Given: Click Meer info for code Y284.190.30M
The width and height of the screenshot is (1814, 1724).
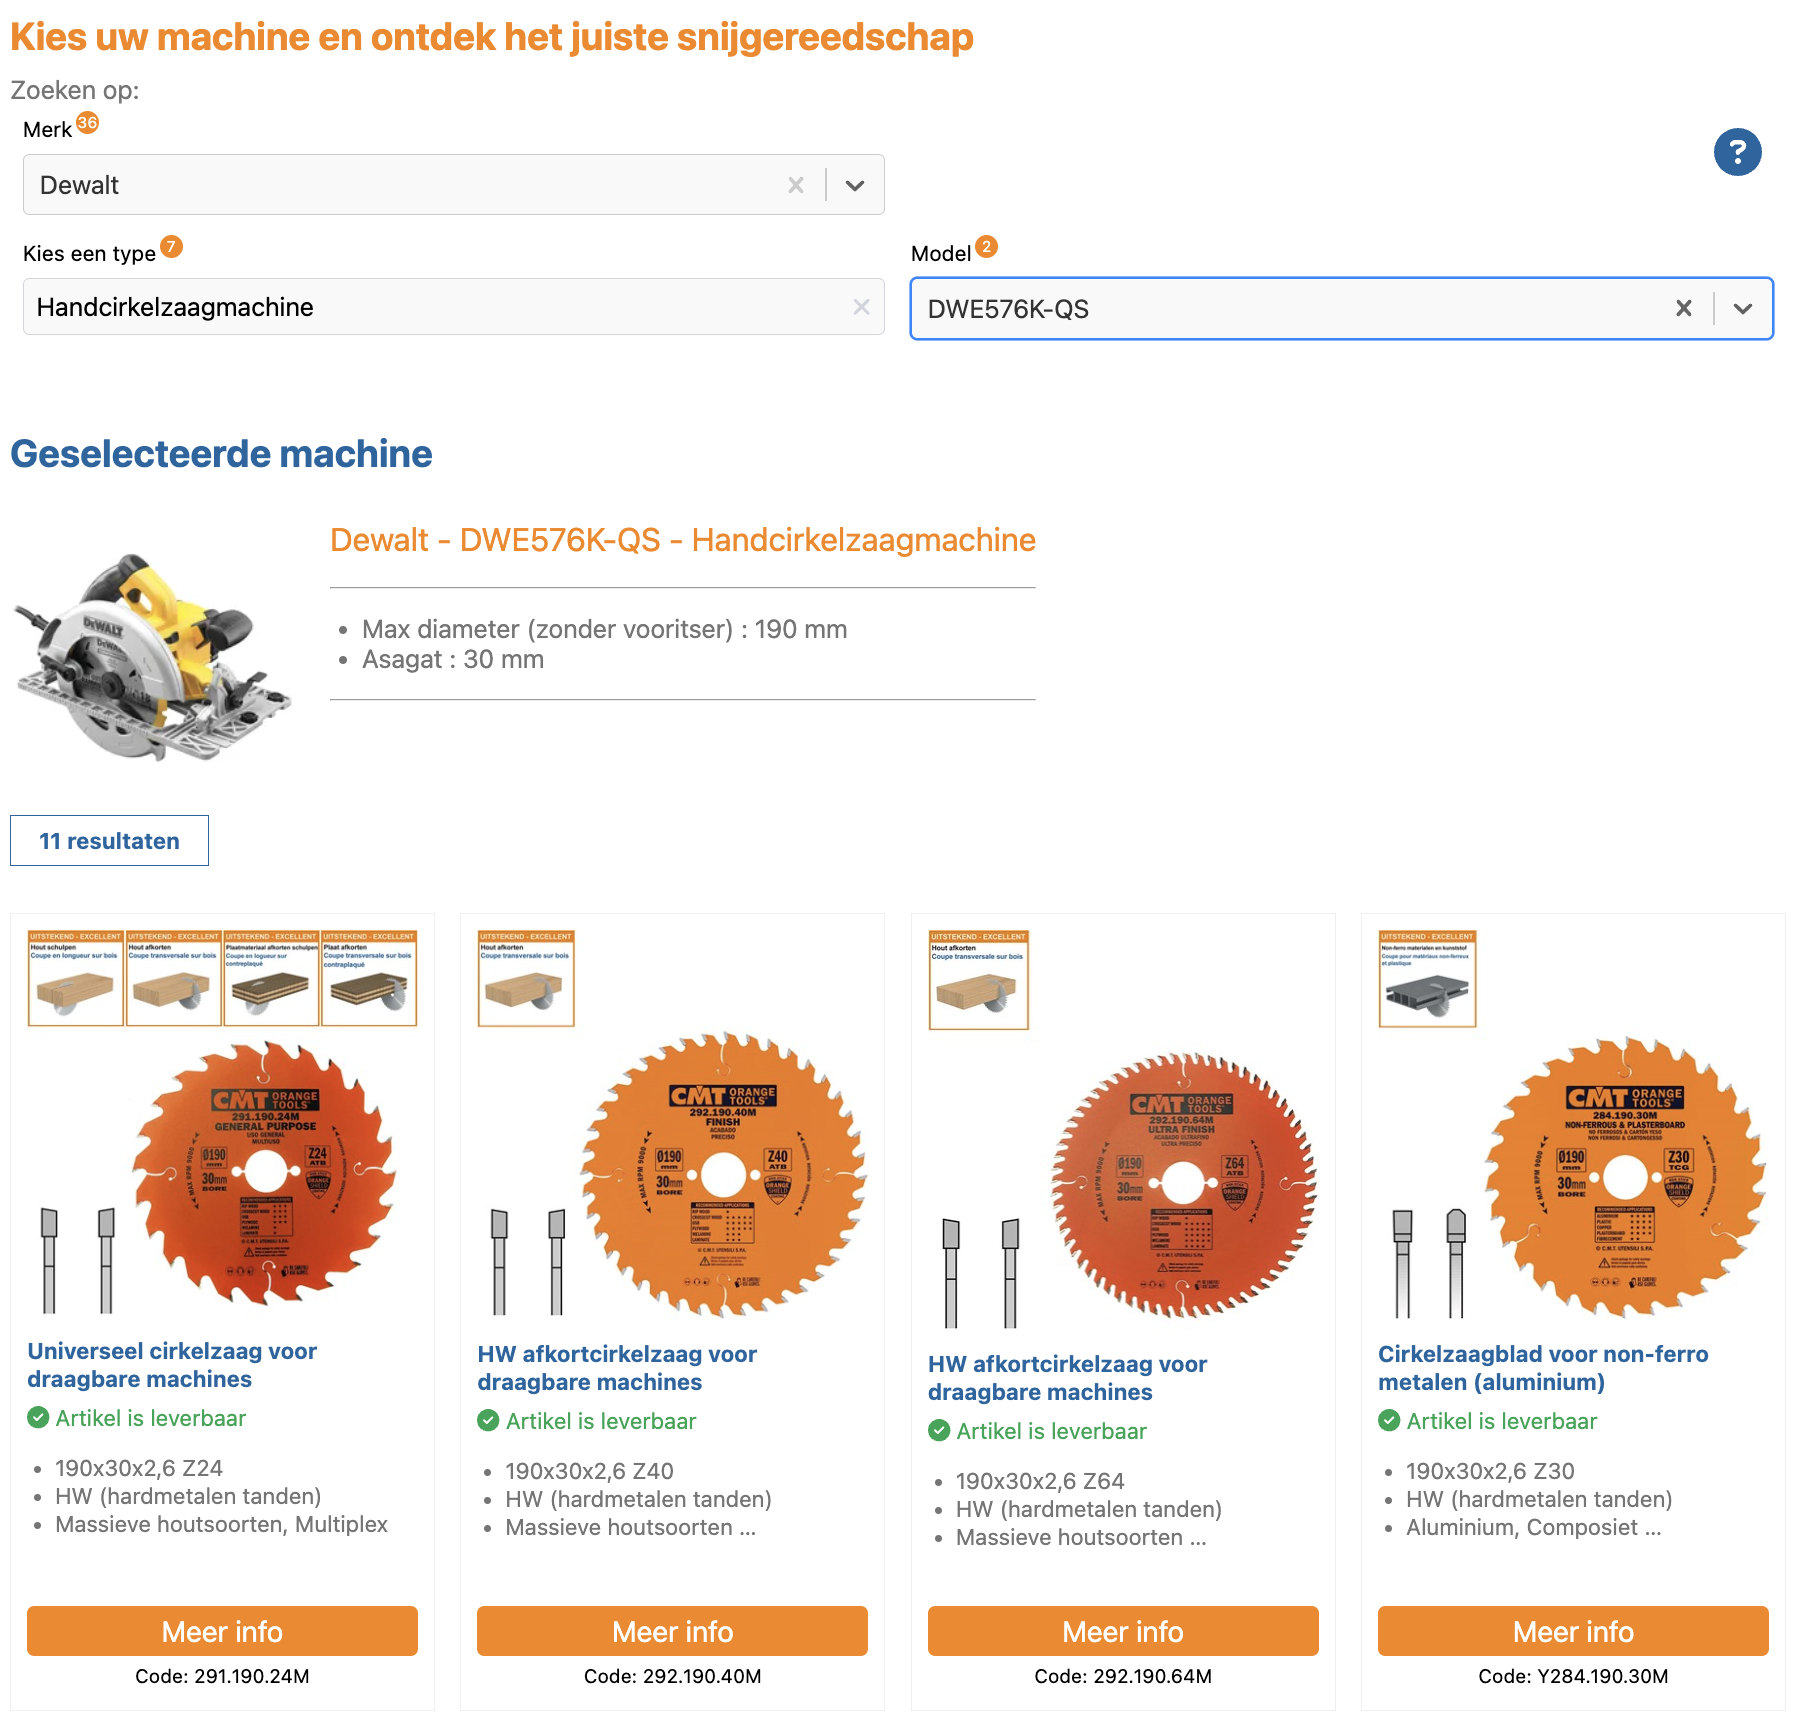Looking at the screenshot, I should click(x=1573, y=1631).
